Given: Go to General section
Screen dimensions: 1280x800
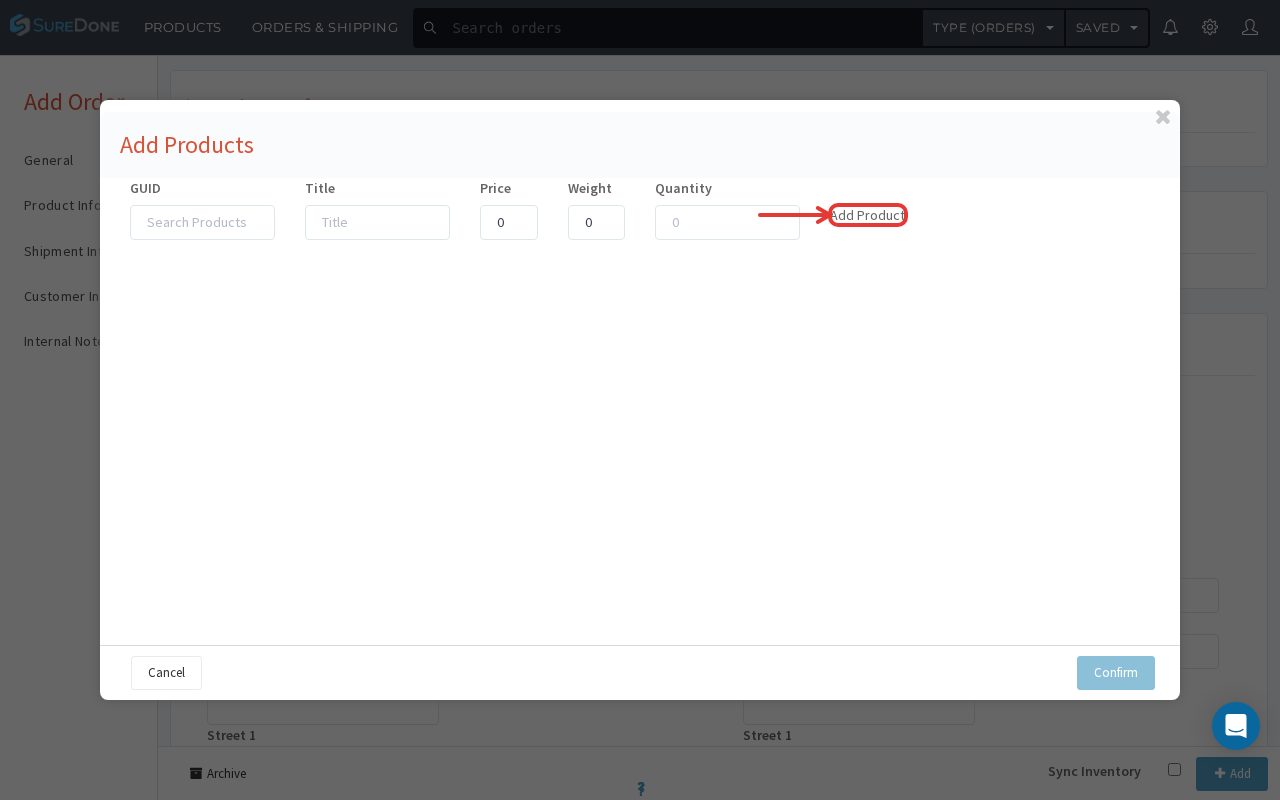Looking at the screenshot, I should click(49, 160).
